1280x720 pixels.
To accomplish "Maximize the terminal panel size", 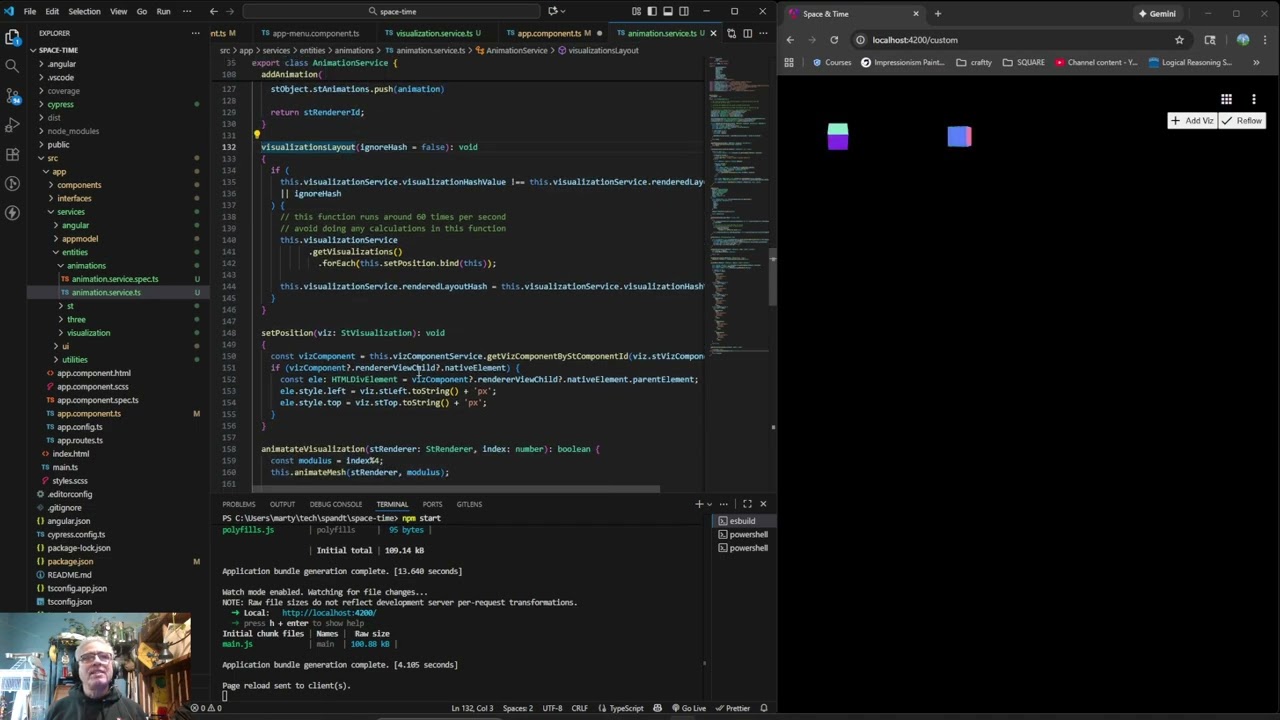I will point(747,504).
